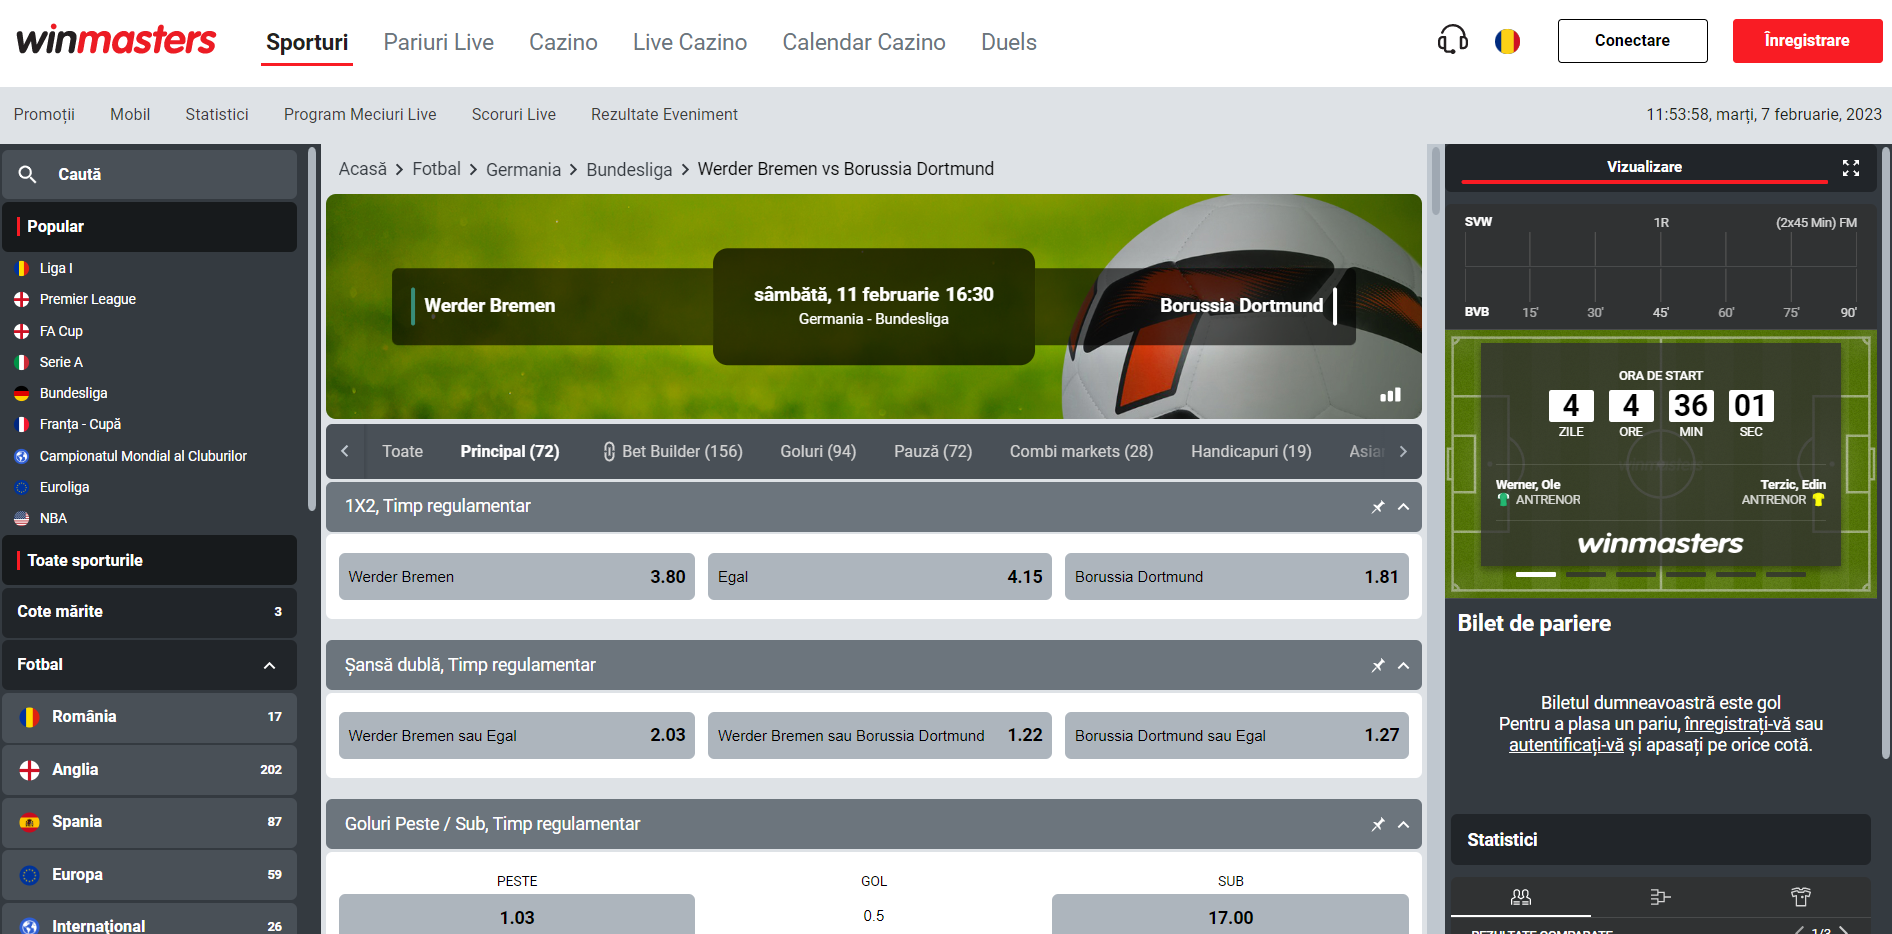This screenshot has height=934, width=1892.
Task: Open Cote mărite sidebar item
Action: tap(150, 612)
